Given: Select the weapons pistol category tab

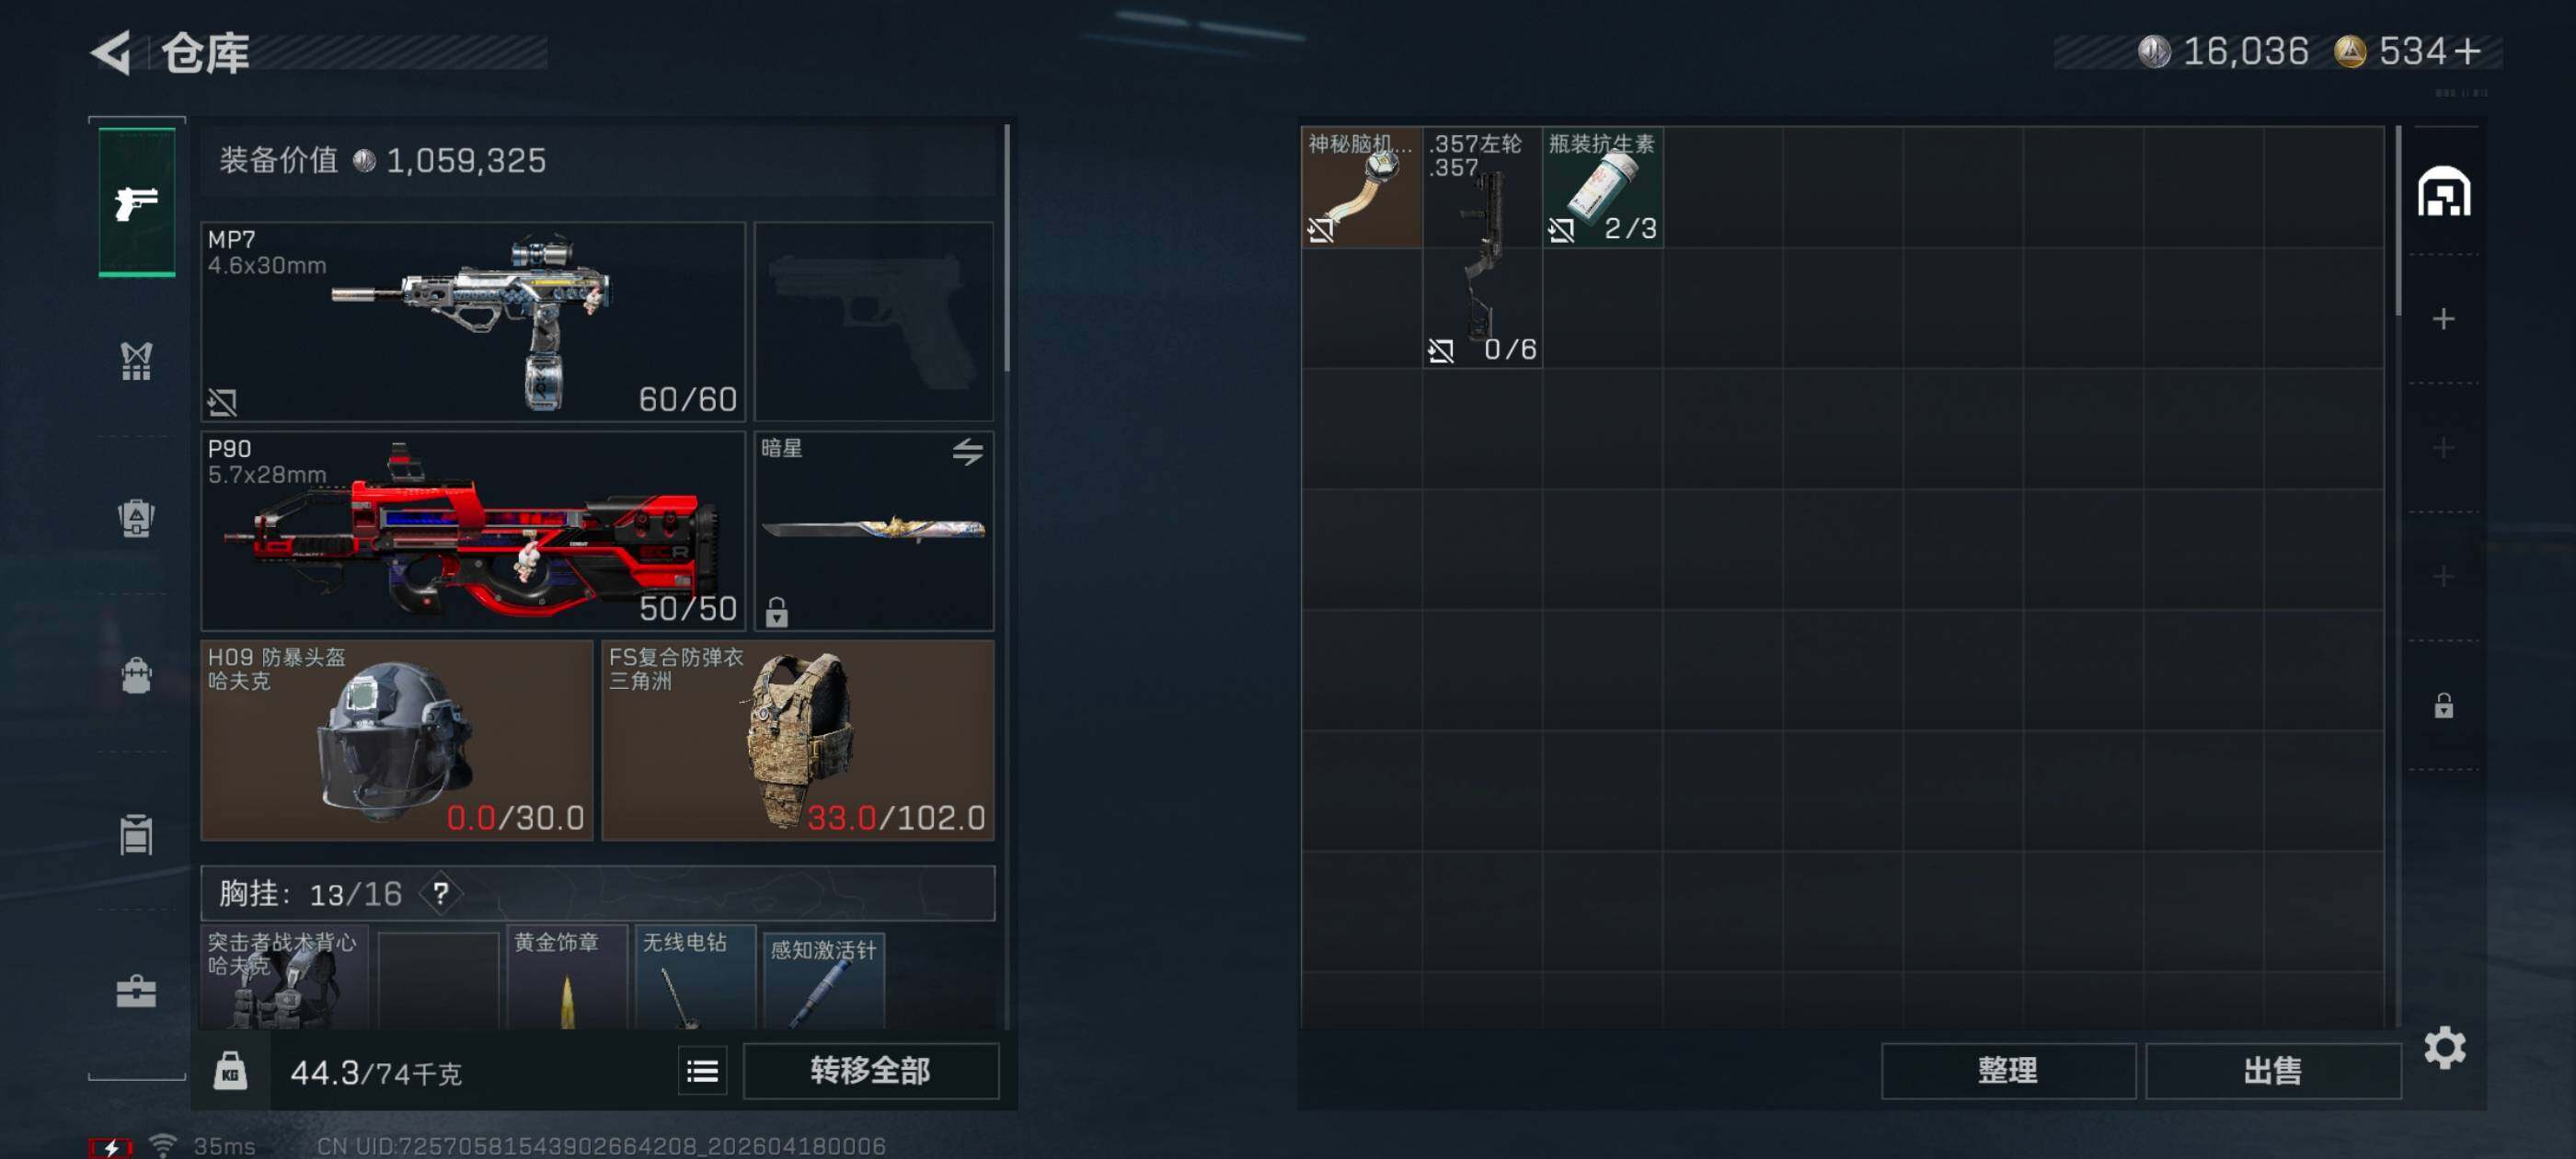Looking at the screenshot, I should tap(137, 203).
